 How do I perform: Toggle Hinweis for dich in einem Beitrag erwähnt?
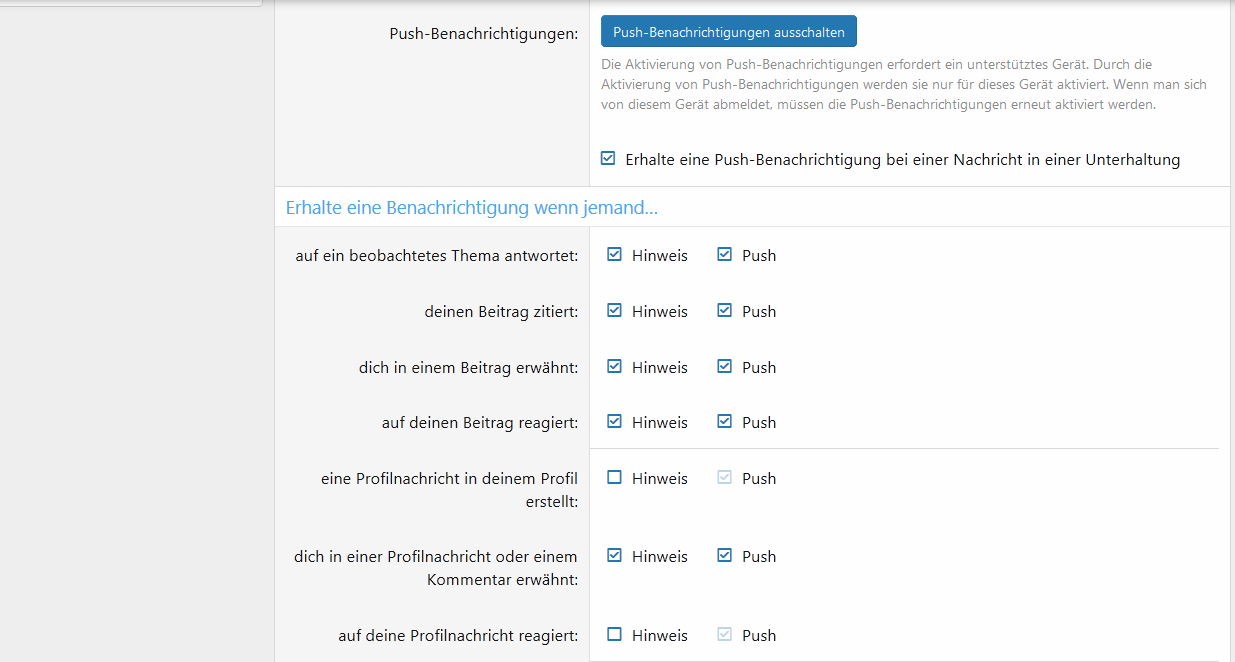615,367
